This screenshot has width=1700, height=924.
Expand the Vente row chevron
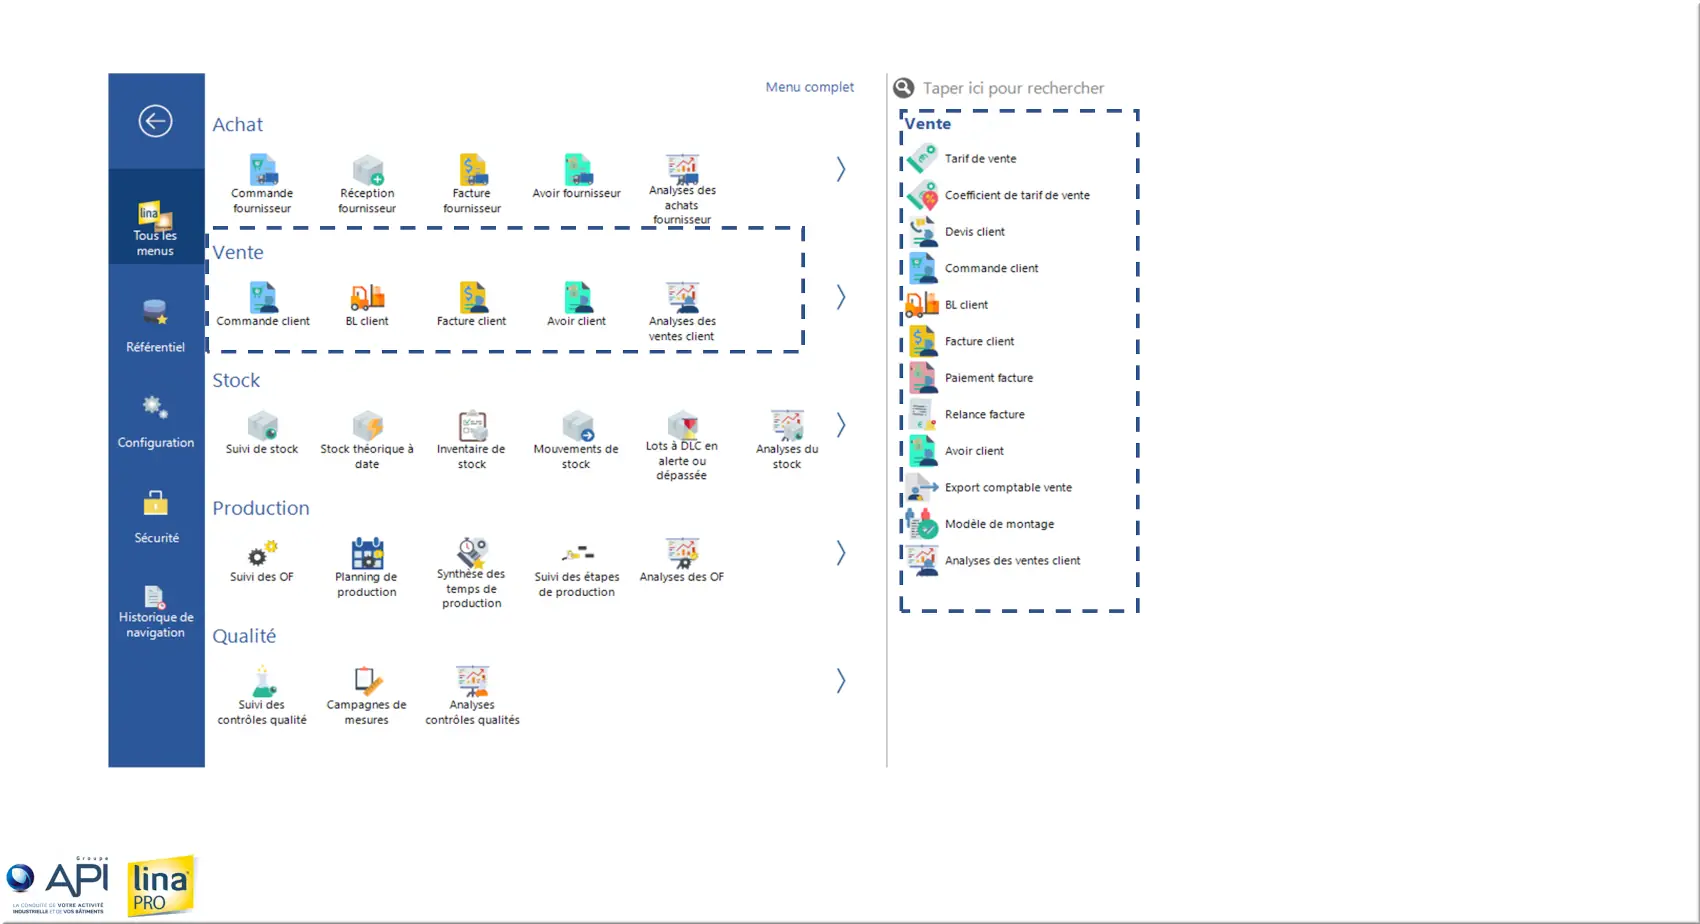coord(841,297)
